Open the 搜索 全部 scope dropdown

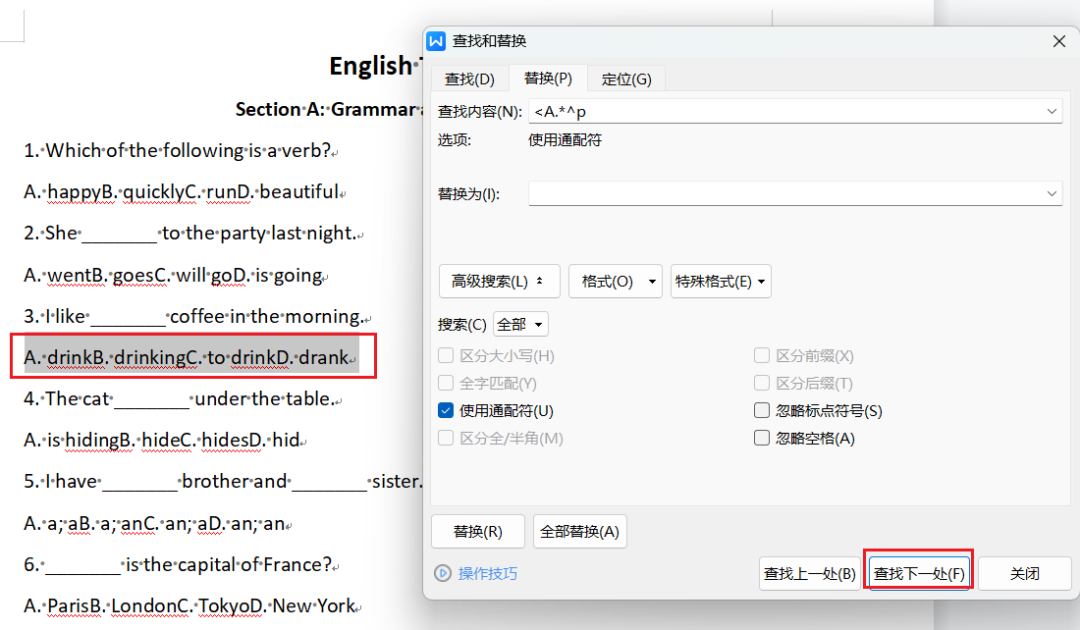[521, 324]
